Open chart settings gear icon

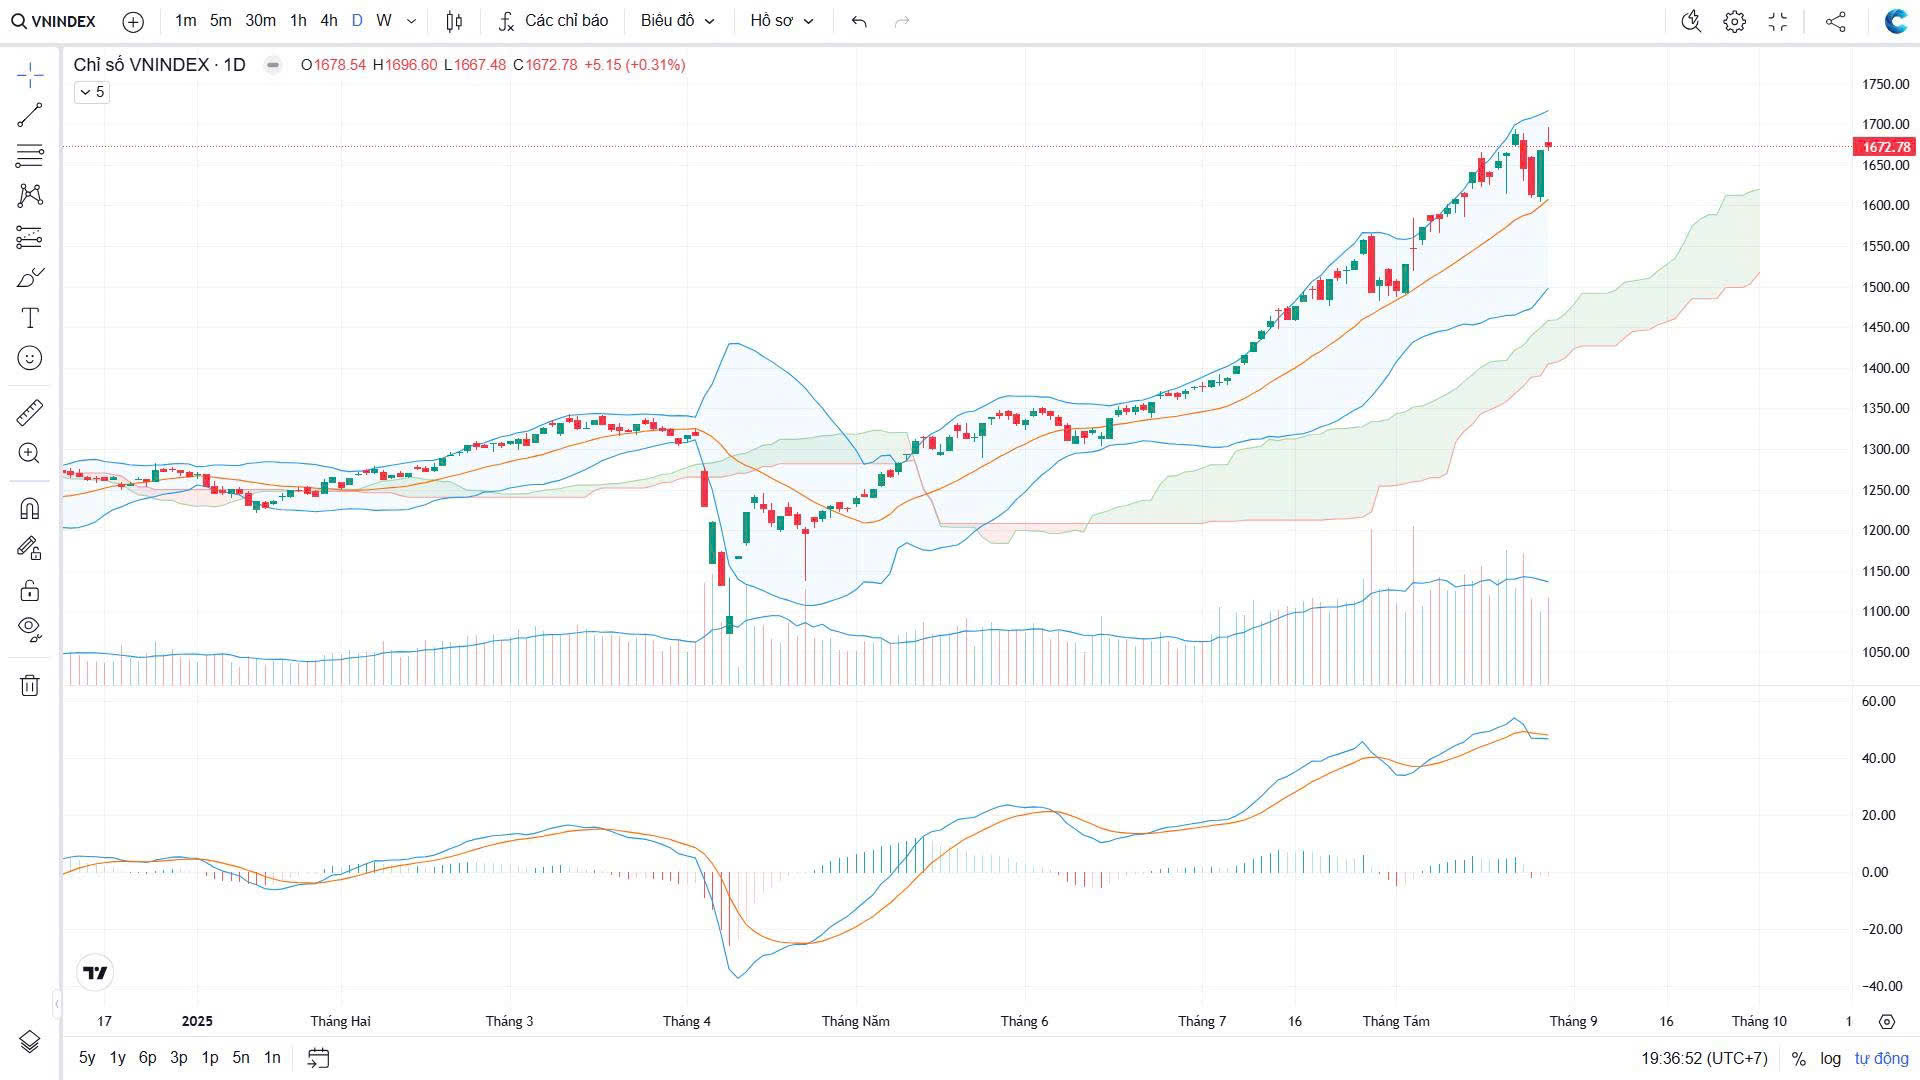(1734, 21)
